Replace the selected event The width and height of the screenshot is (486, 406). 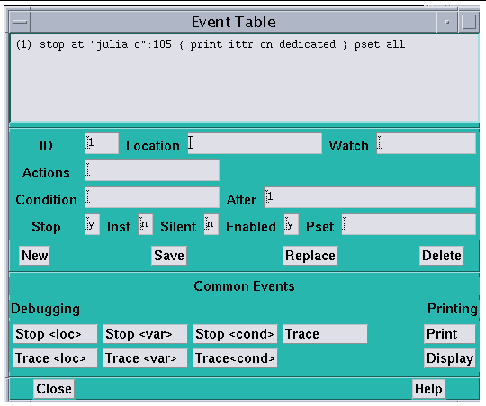pyautogui.click(x=310, y=256)
